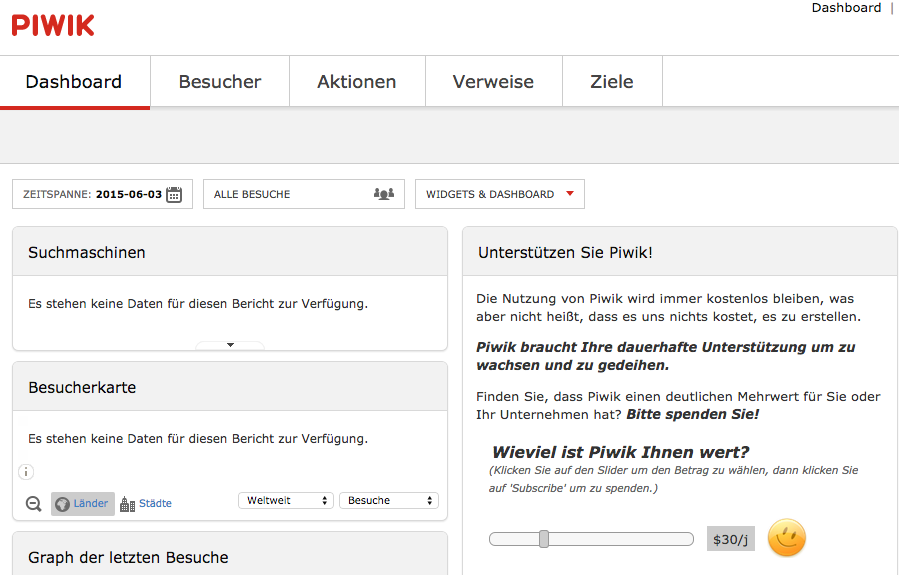Viewport: 899px width, 575px height.
Task: Expand the Suchmaschinen widget footer arrow
Action: [x=230, y=345]
